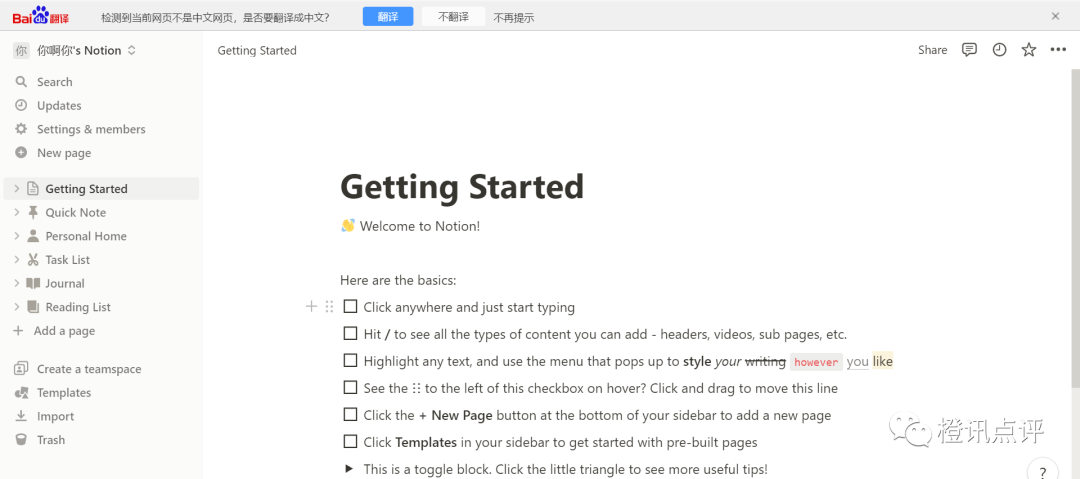Click the Personal Home person icon
This screenshot has height=479, width=1080.
(32, 236)
